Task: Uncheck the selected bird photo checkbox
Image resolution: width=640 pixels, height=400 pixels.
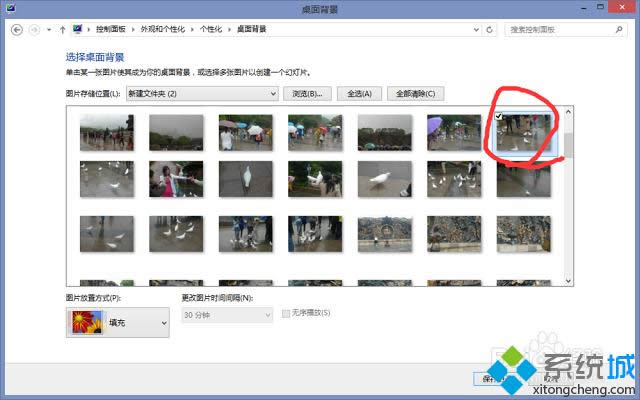Action: tap(498, 116)
